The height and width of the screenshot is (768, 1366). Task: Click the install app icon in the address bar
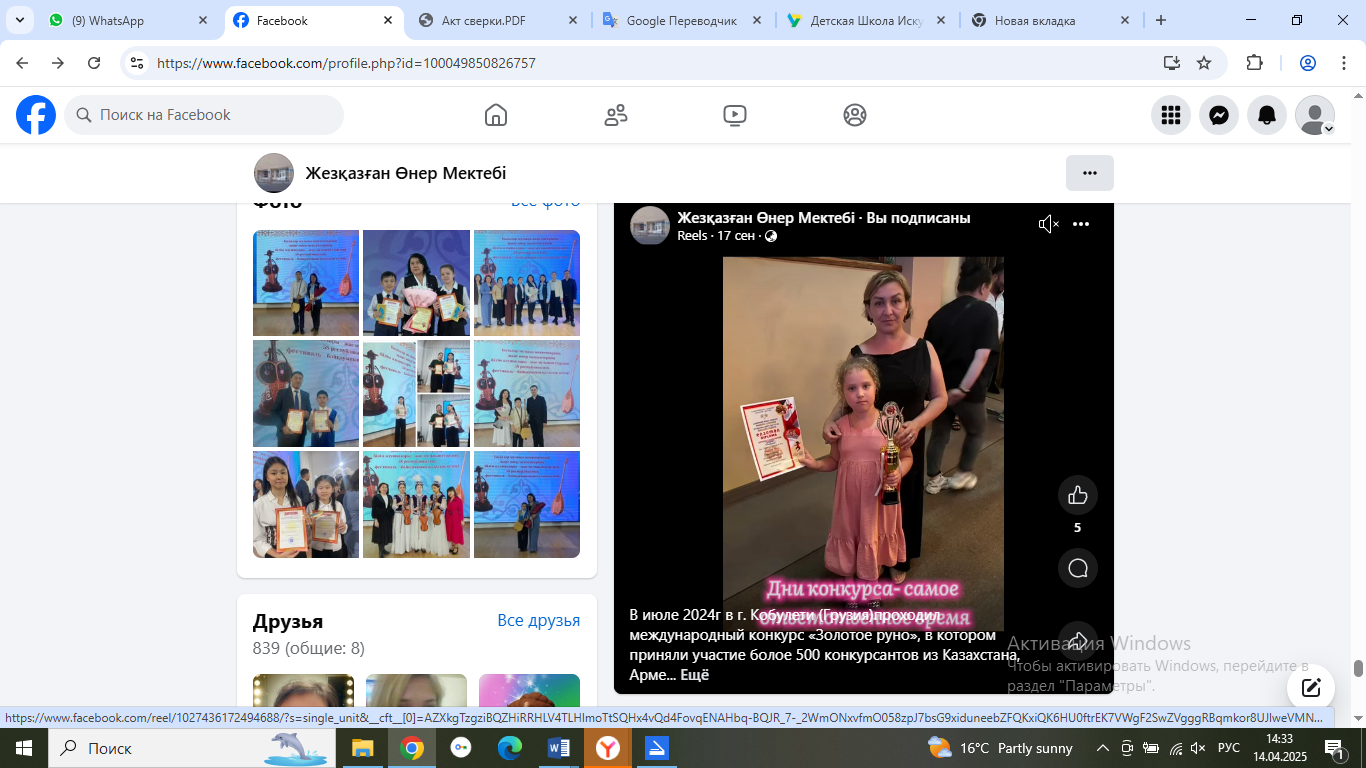pos(1172,63)
